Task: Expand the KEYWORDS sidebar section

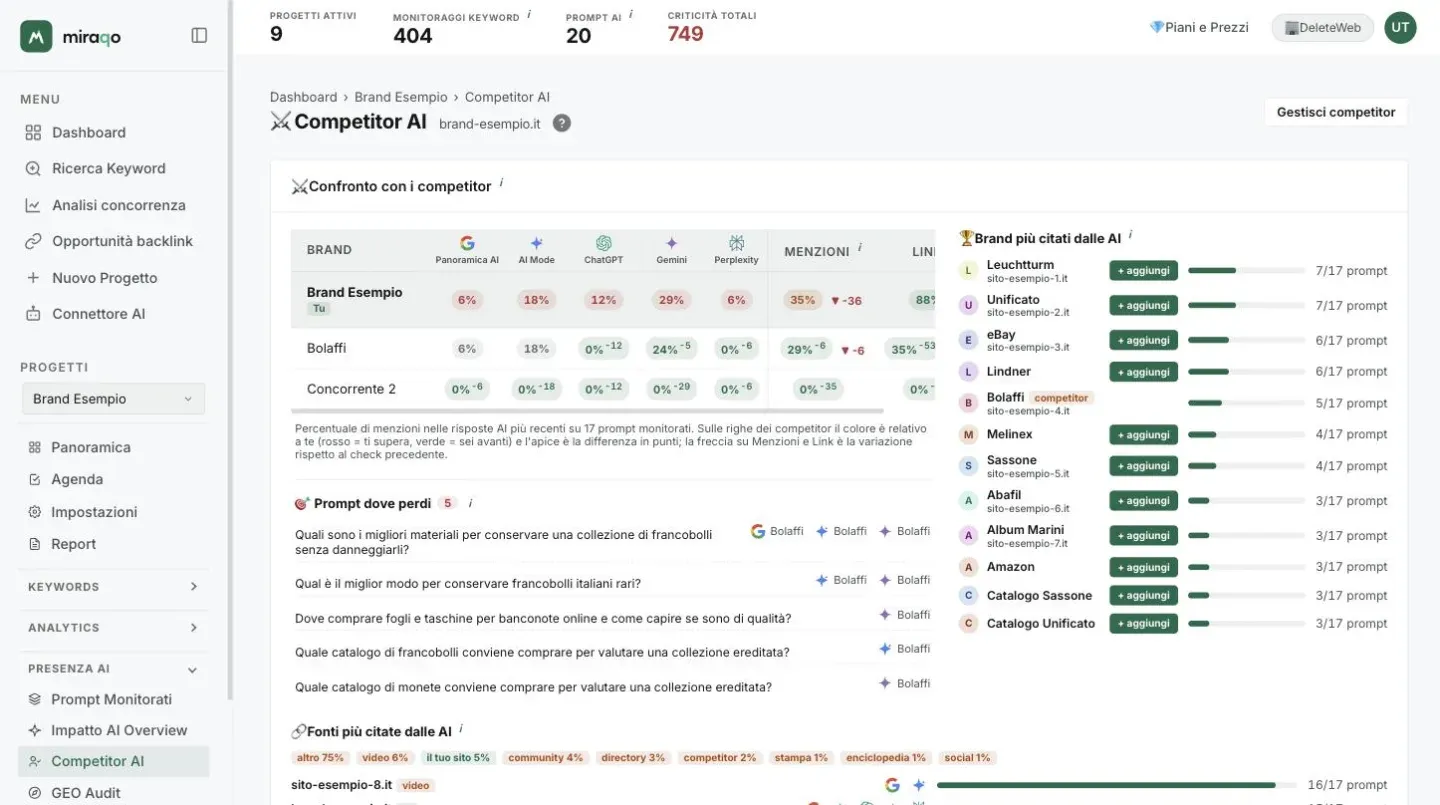Action: [x=113, y=587]
